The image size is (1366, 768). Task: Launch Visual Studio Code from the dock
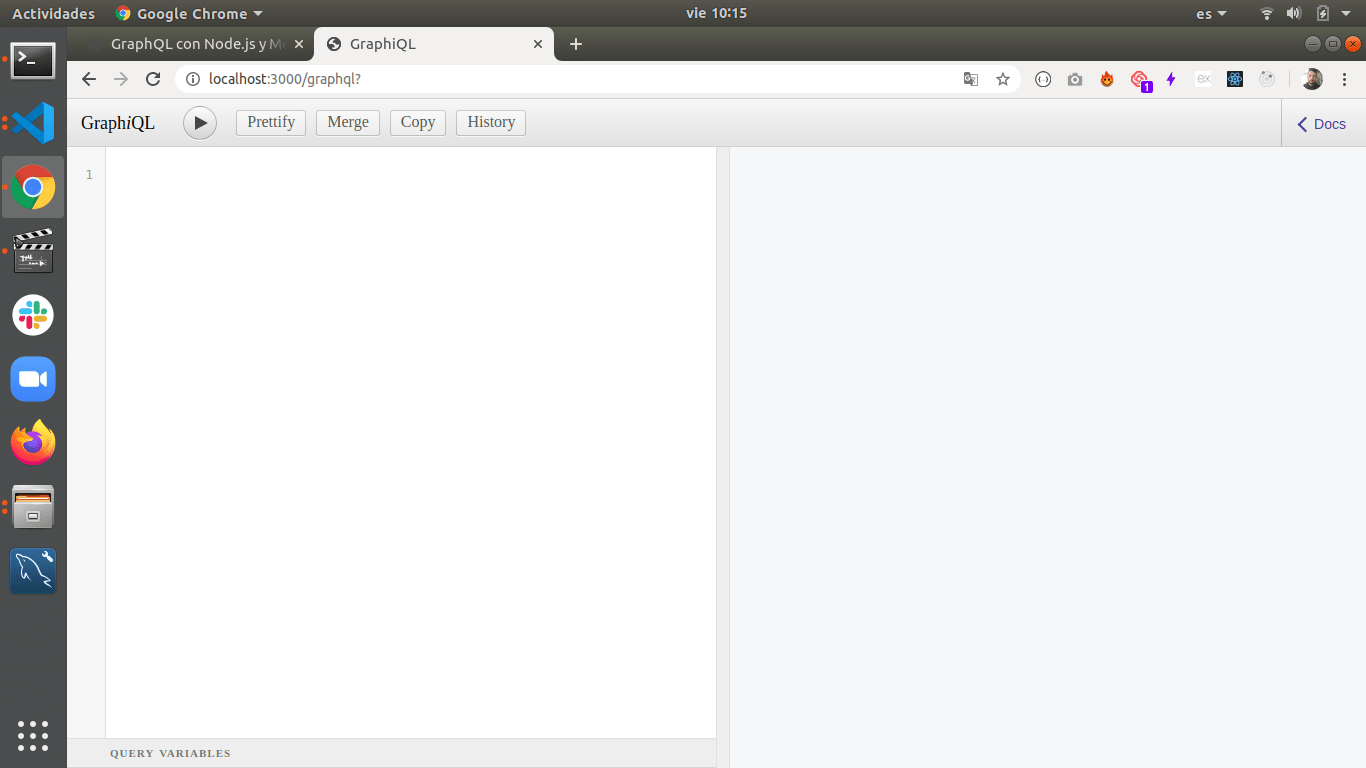[x=33, y=123]
